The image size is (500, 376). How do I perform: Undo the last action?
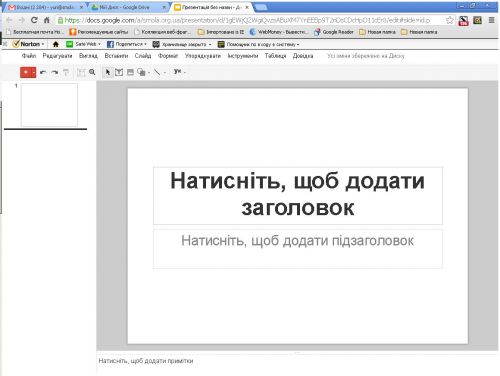point(43,72)
